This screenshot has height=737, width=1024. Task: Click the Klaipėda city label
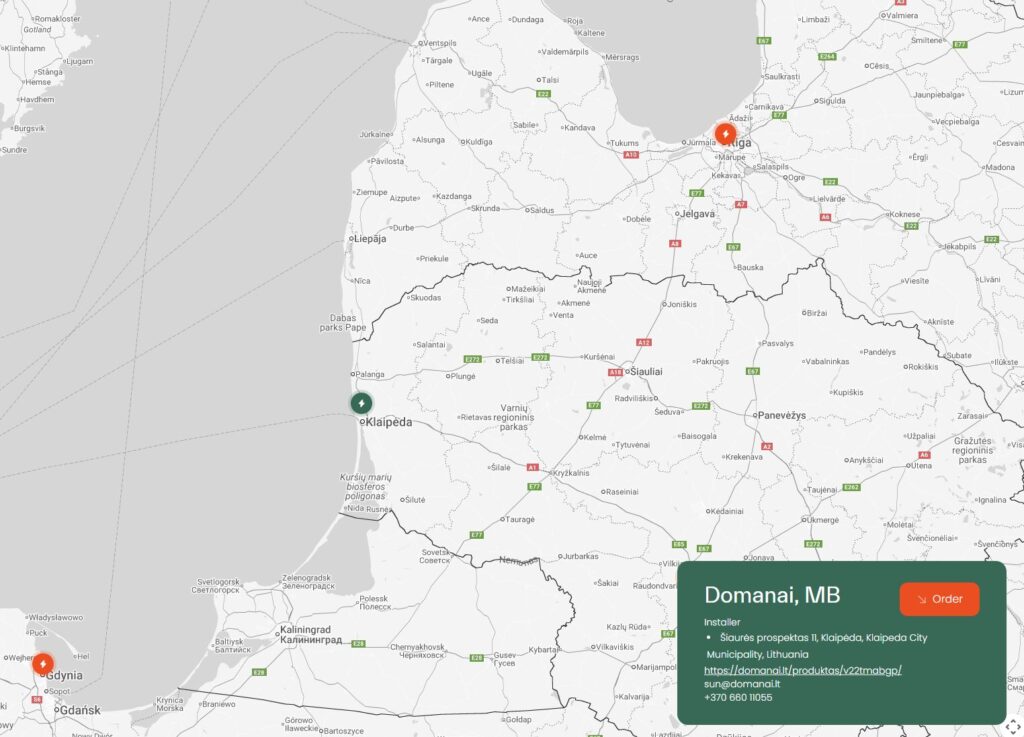[x=389, y=422]
